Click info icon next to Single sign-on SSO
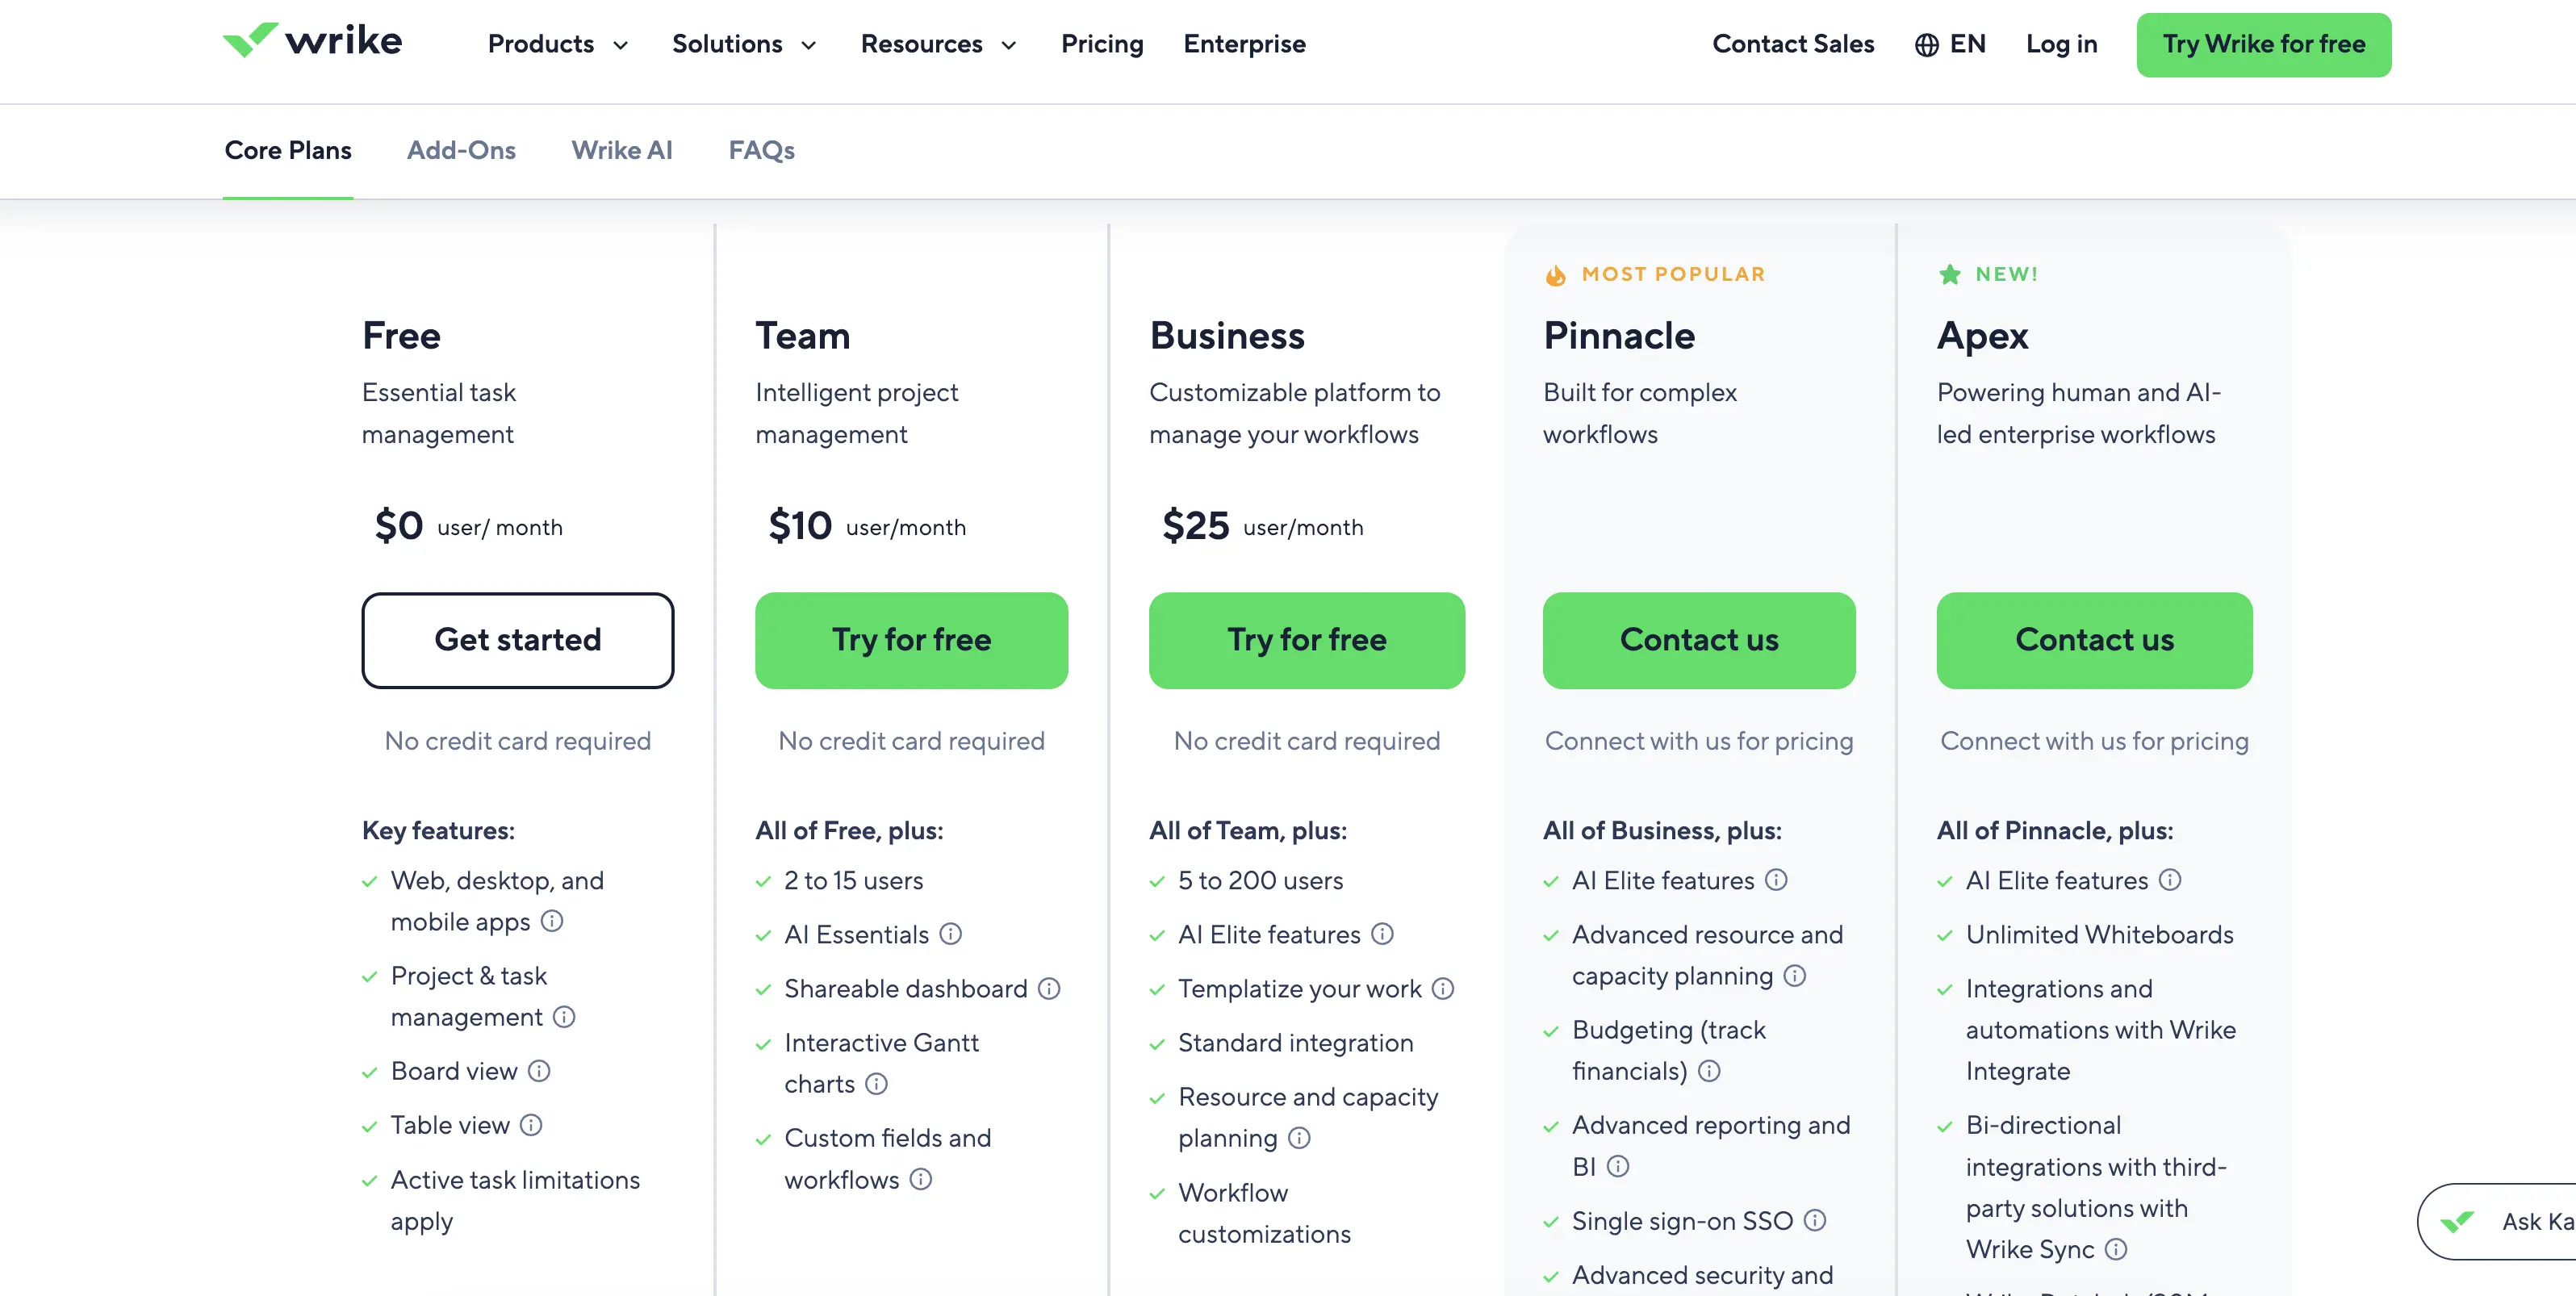This screenshot has height=1296, width=2576. coord(1815,1220)
